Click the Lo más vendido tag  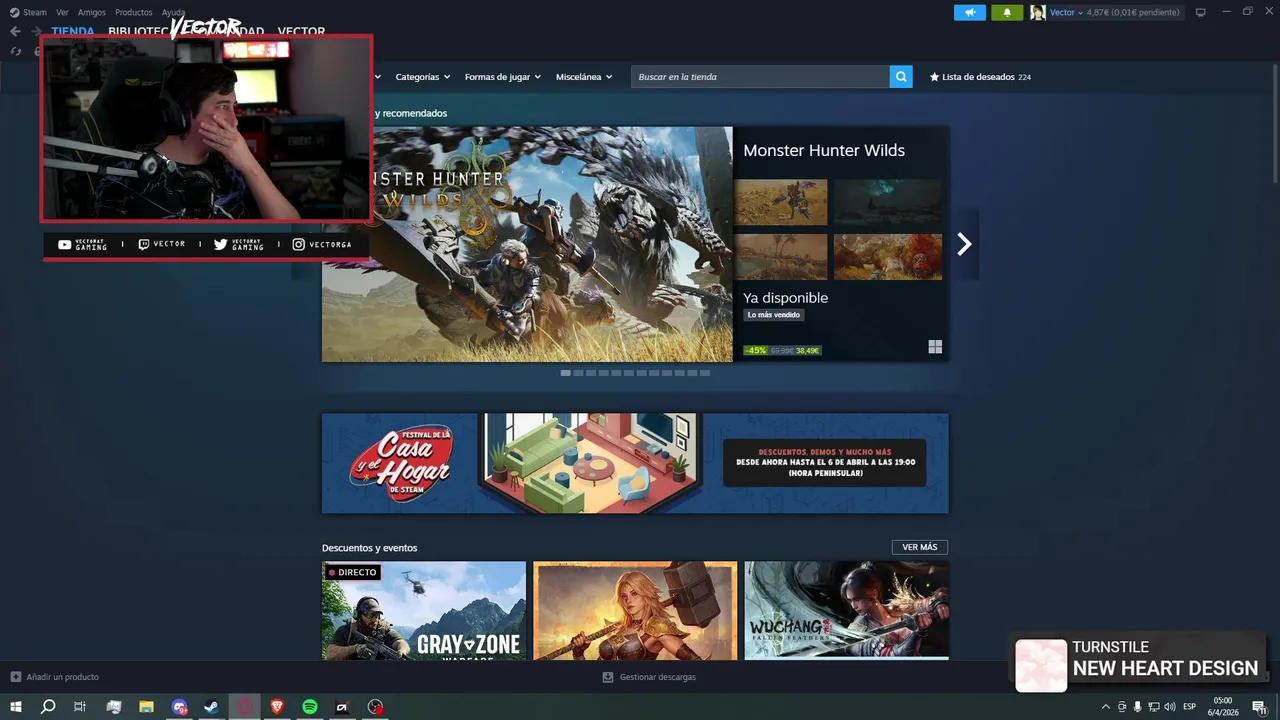tap(774, 315)
